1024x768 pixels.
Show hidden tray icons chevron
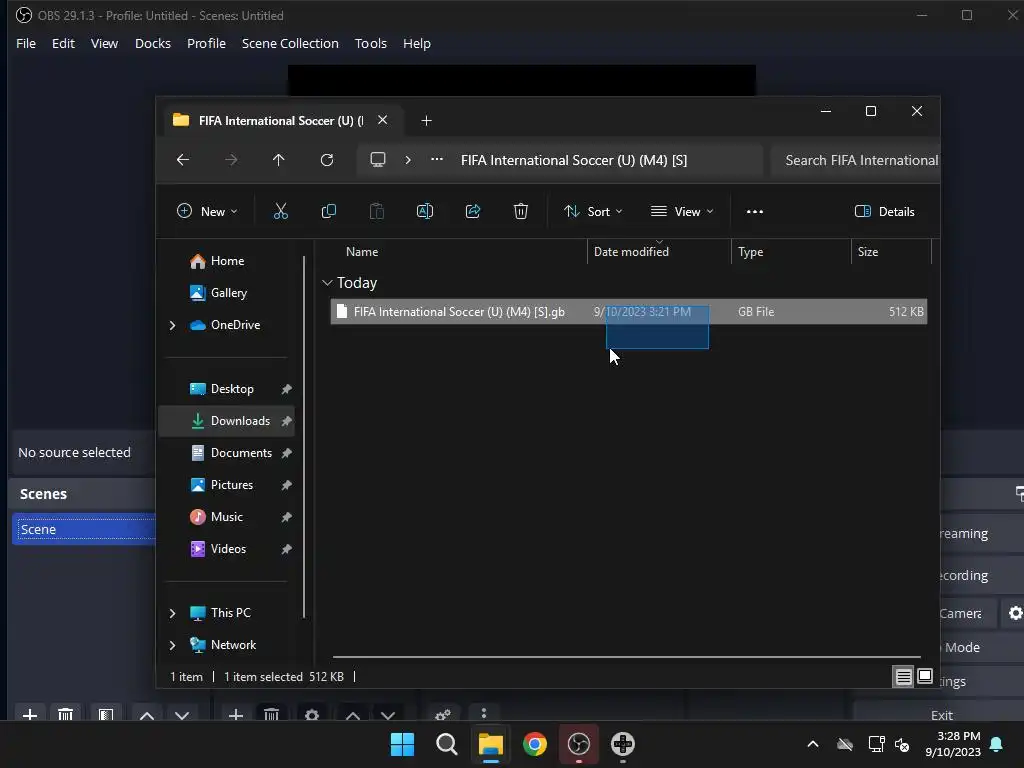coord(813,744)
